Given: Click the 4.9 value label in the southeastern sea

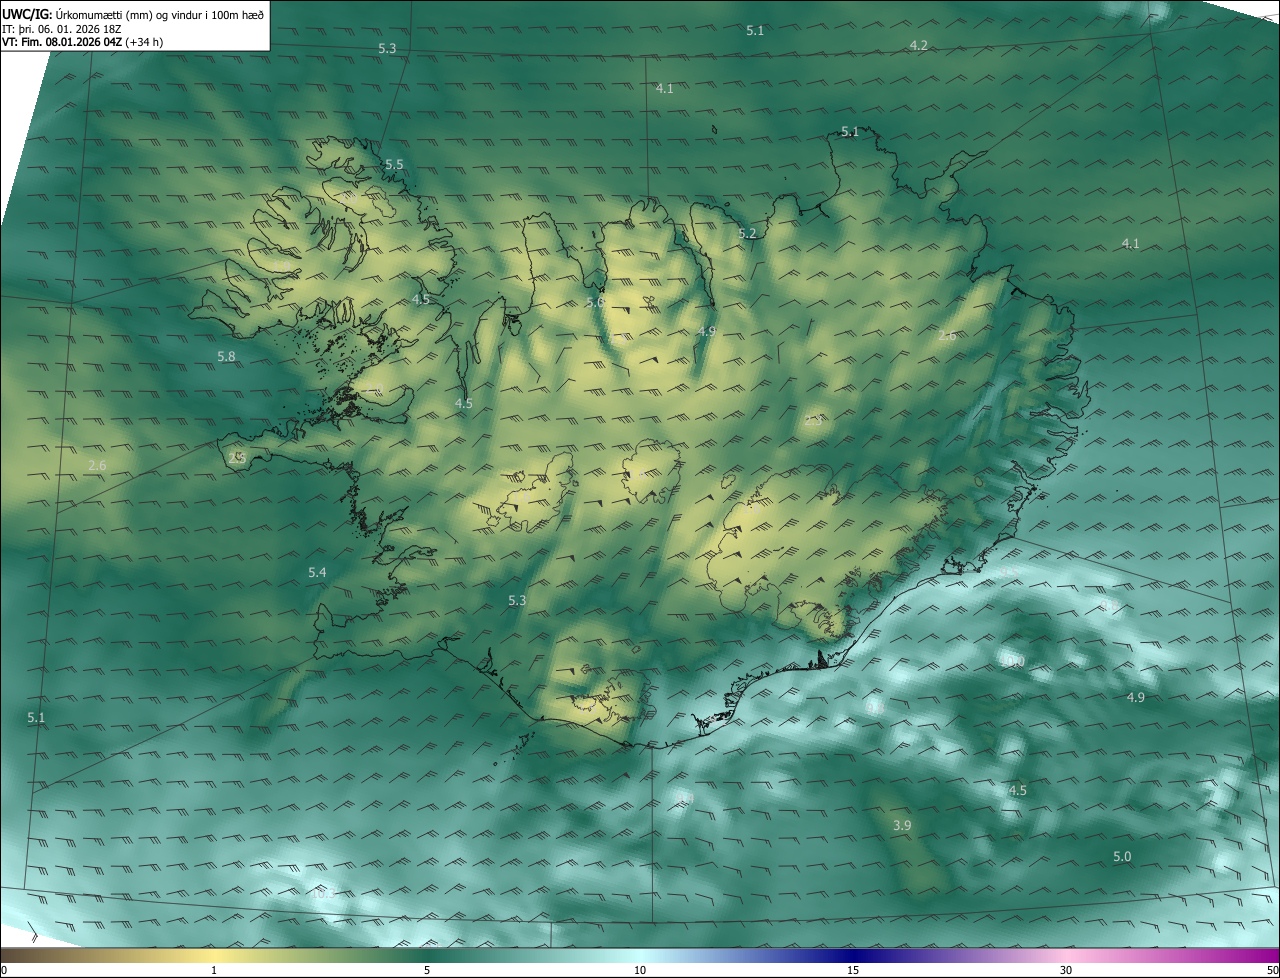Looking at the screenshot, I should (x=1135, y=697).
